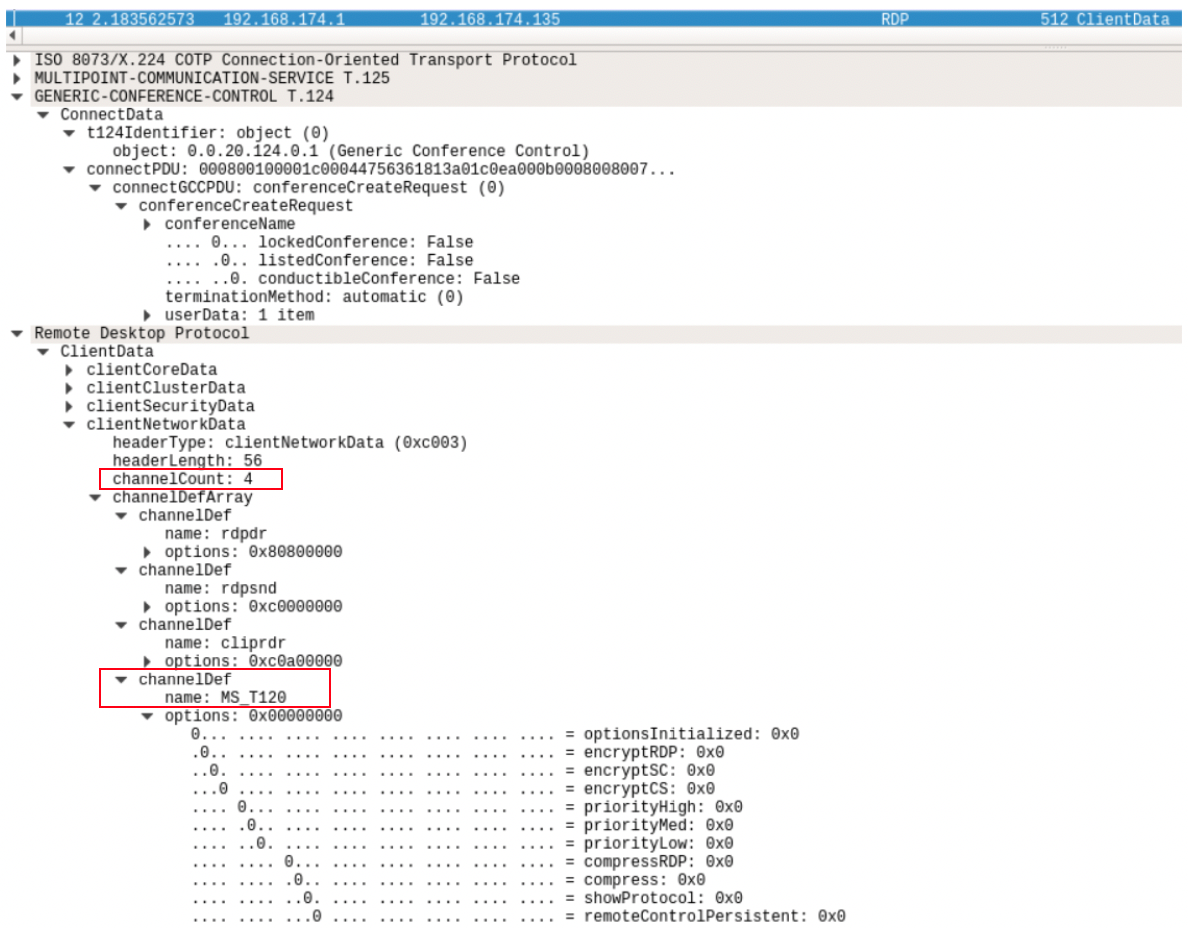
Task: Click the left arrow of horizontal scrollbar
Action: tap(12, 36)
